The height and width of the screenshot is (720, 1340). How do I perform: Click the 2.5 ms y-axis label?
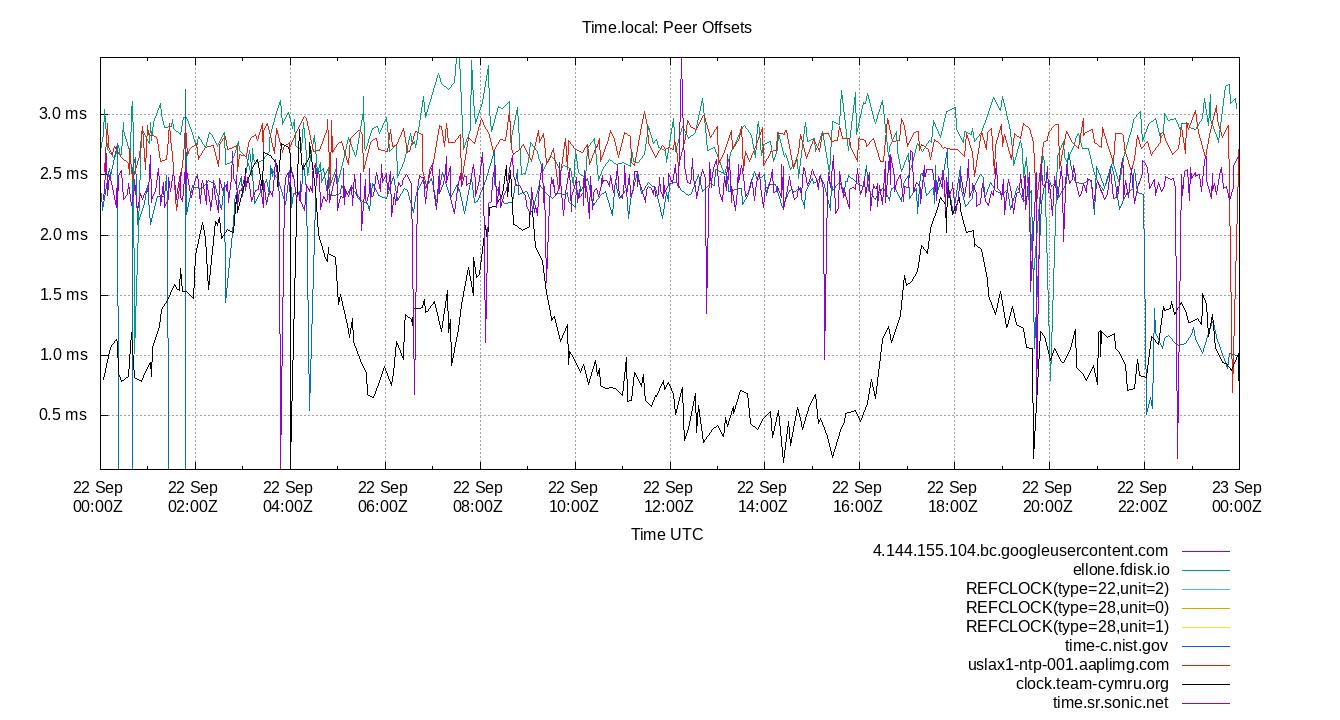[x=63, y=174]
